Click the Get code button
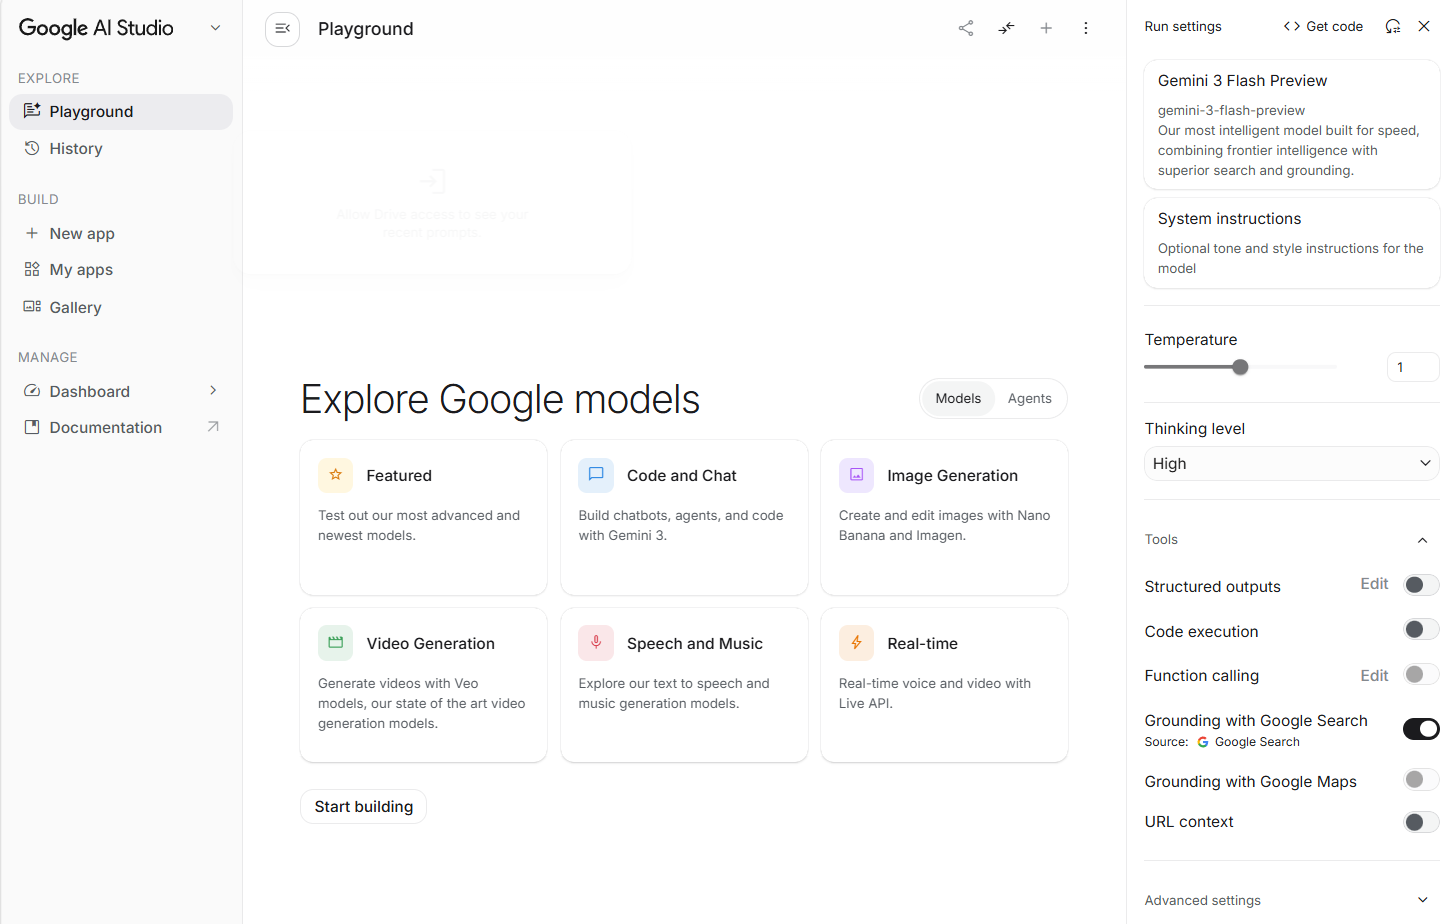1451x924 pixels. (1323, 26)
